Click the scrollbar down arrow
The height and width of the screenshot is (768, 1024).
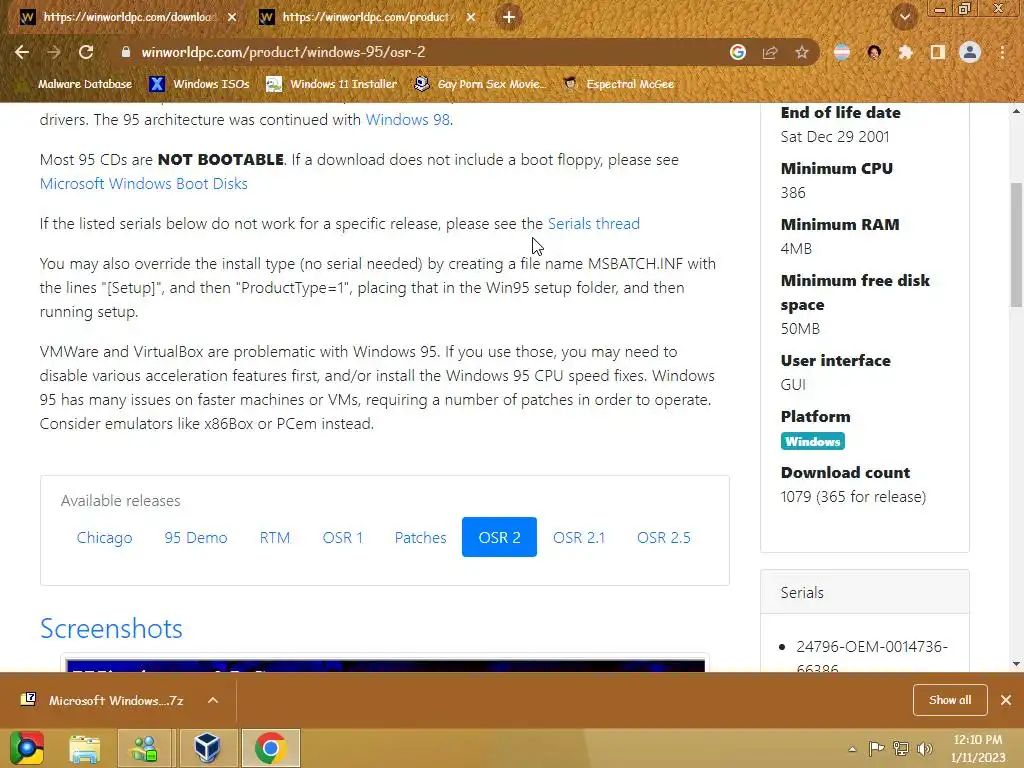[1016, 664]
